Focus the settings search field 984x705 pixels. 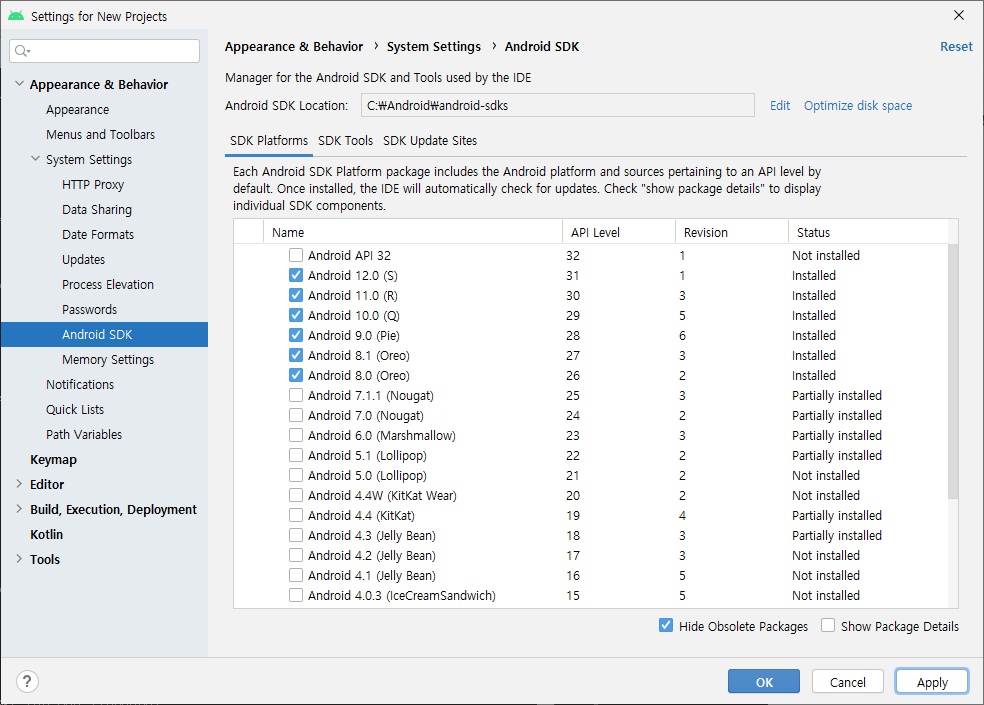pyautogui.click(x=105, y=51)
